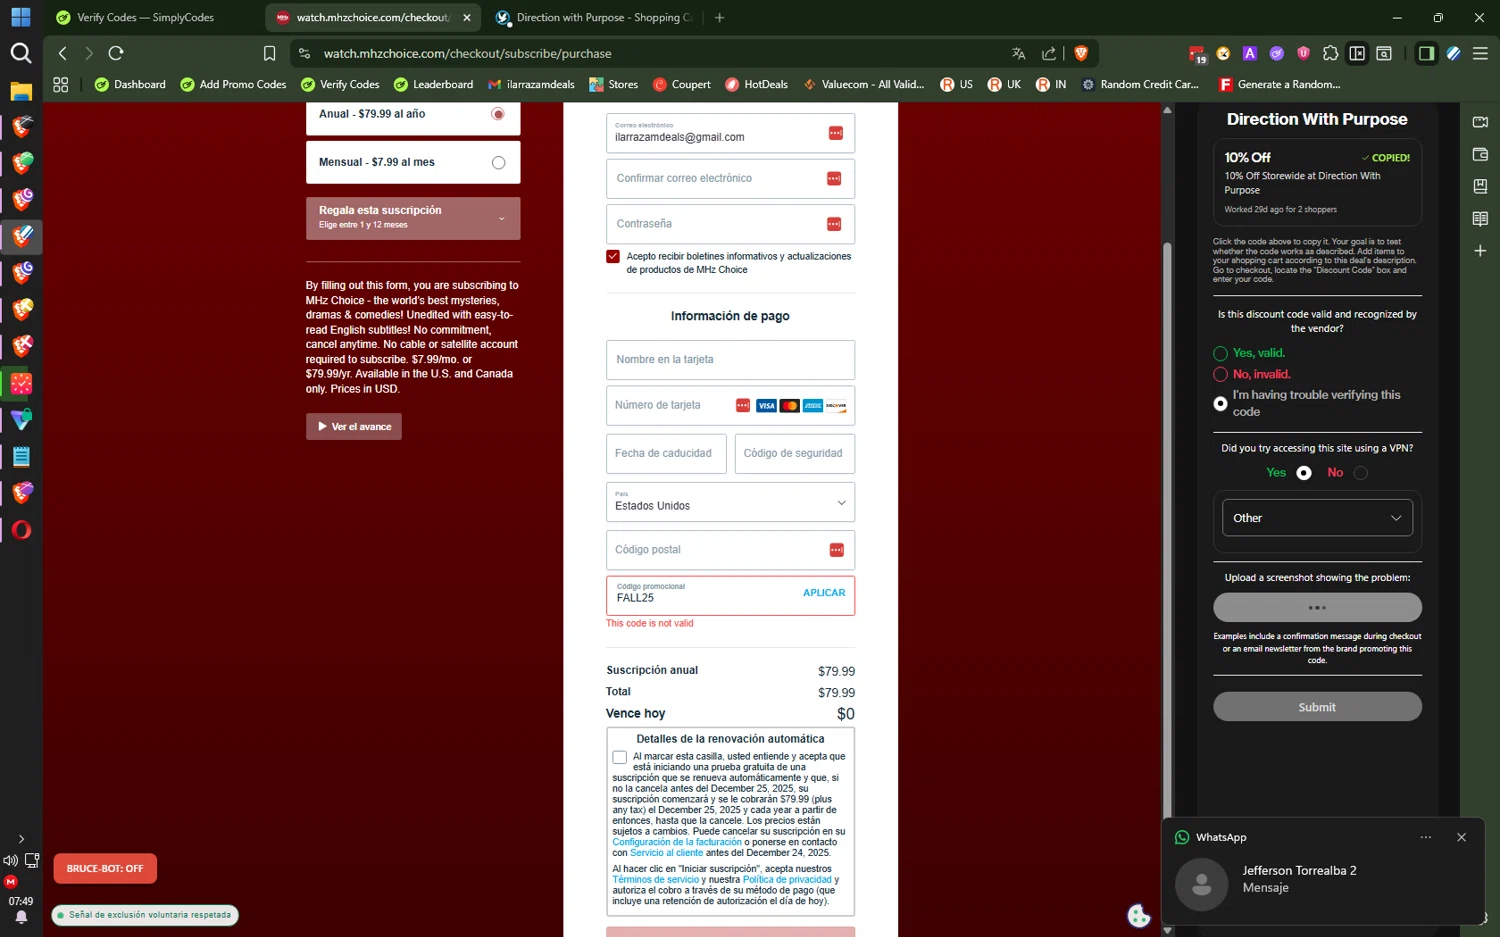The image size is (1500, 937).
Task: Switch to the Verify Codes — SimplyCodes tab
Action: 145,17
